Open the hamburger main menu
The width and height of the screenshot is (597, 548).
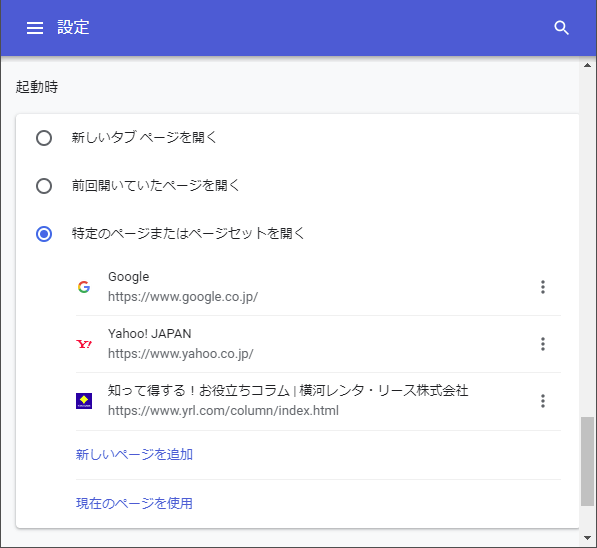coord(35,28)
